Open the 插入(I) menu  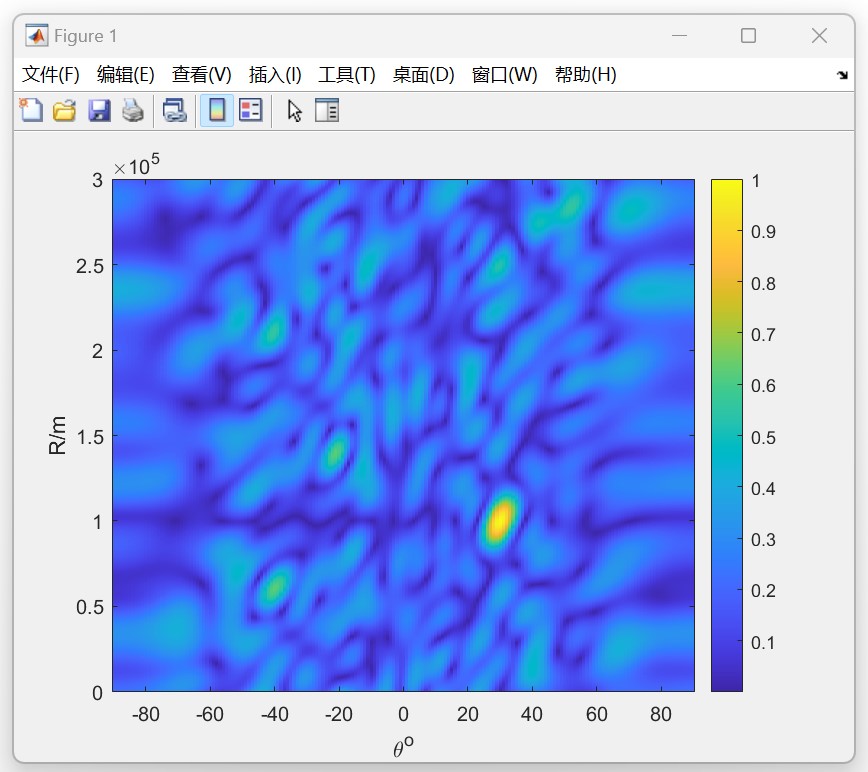click(x=275, y=75)
